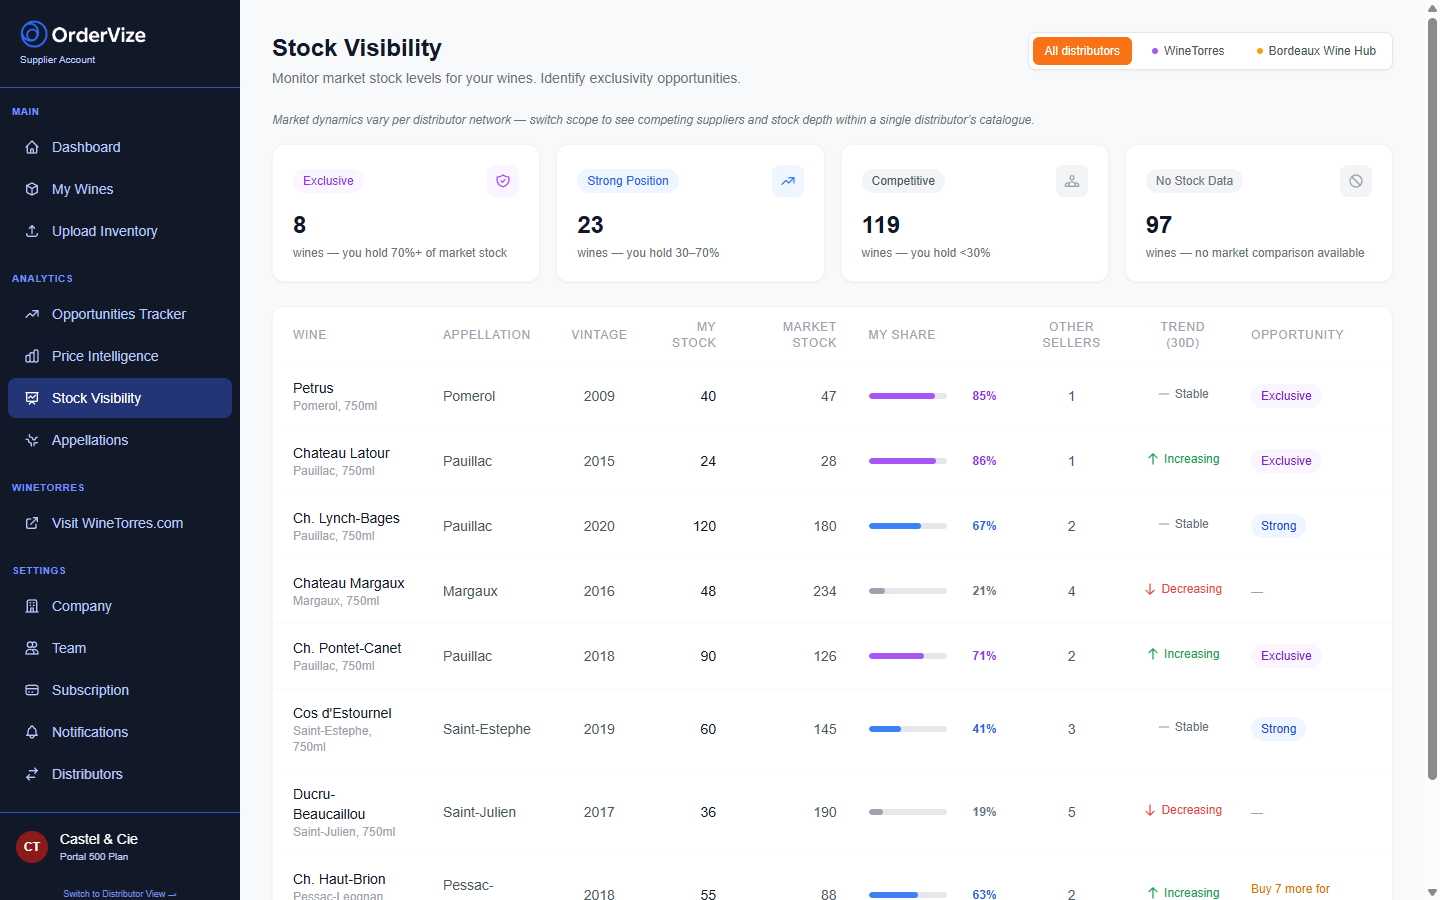Click the Subscription card icon
1440x900 pixels.
tap(32, 690)
